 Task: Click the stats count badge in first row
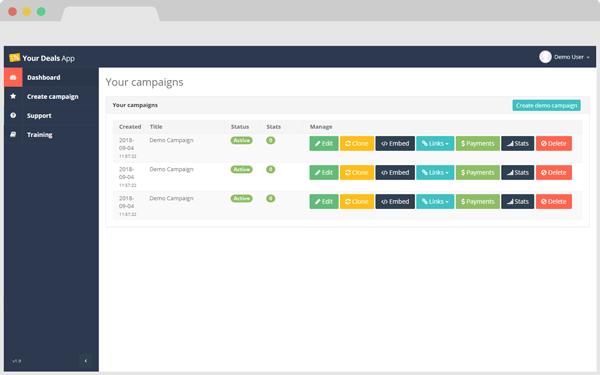click(x=271, y=140)
